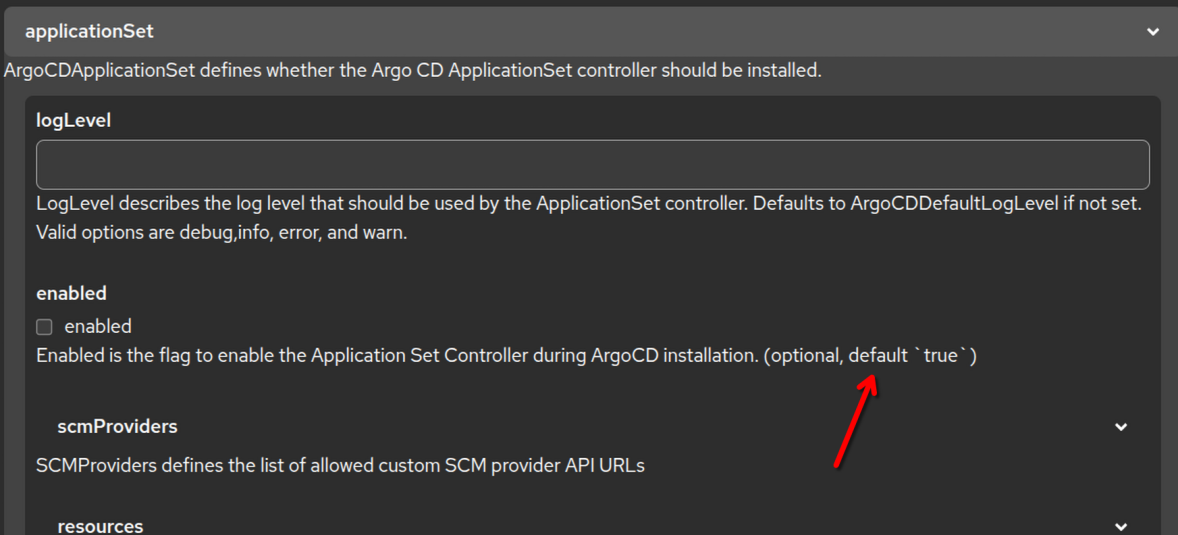Screen dimensions: 1178x535
Task: Click the ArgoCDApplicationSet description line
Action: click(412, 71)
